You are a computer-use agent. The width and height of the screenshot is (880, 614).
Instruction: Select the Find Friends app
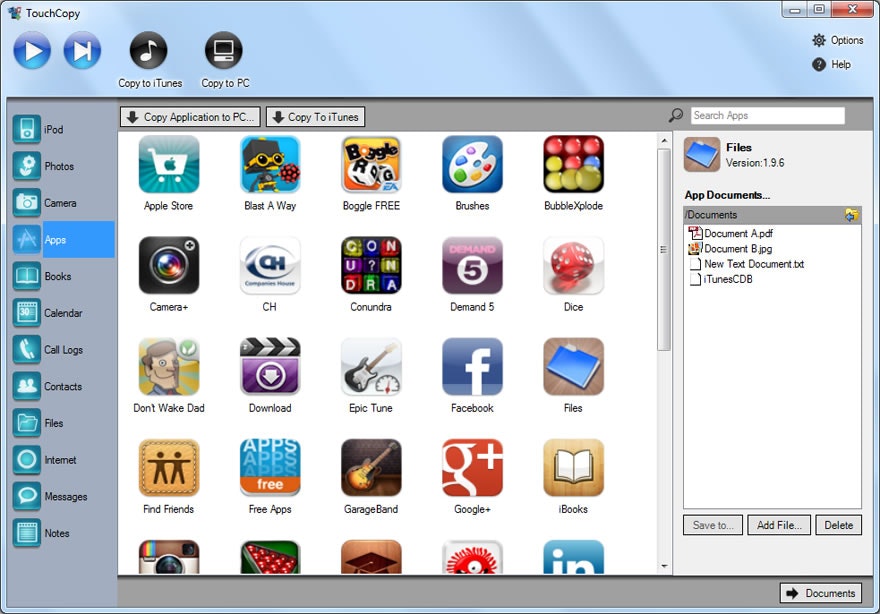(x=168, y=476)
